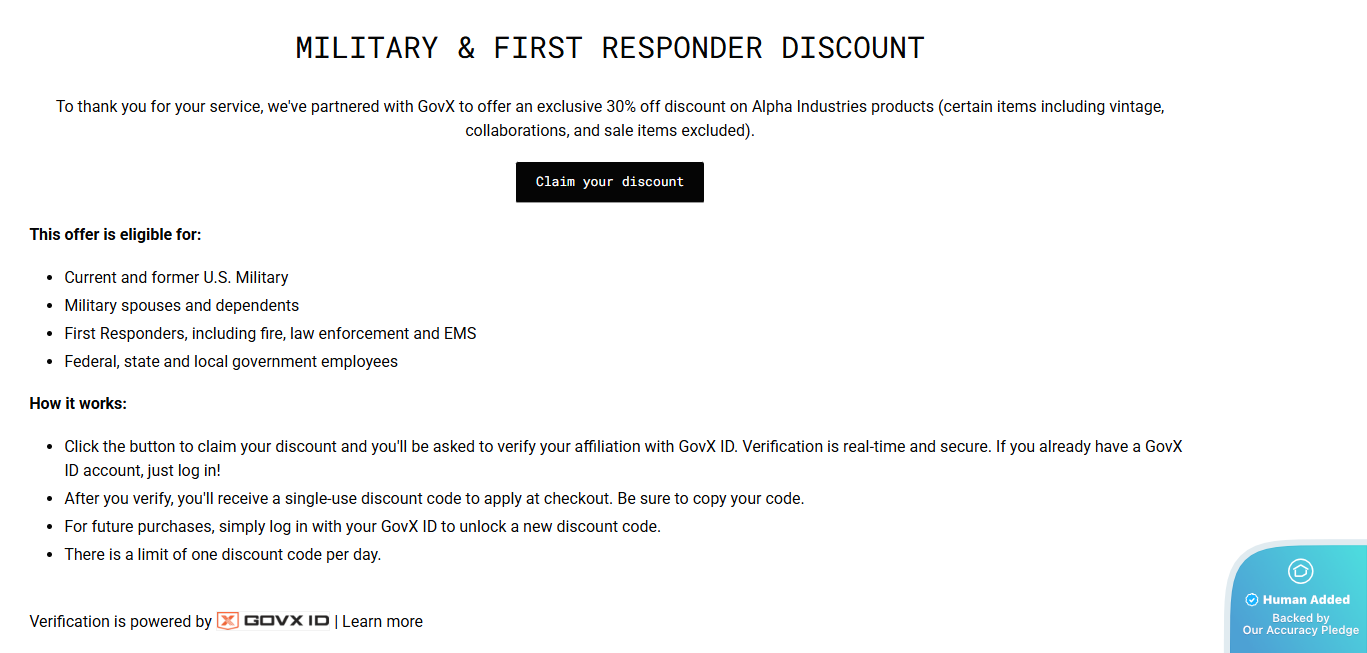This screenshot has height=653, width=1367.
Task: Click the Claim your discount button
Action: point(609,182)
